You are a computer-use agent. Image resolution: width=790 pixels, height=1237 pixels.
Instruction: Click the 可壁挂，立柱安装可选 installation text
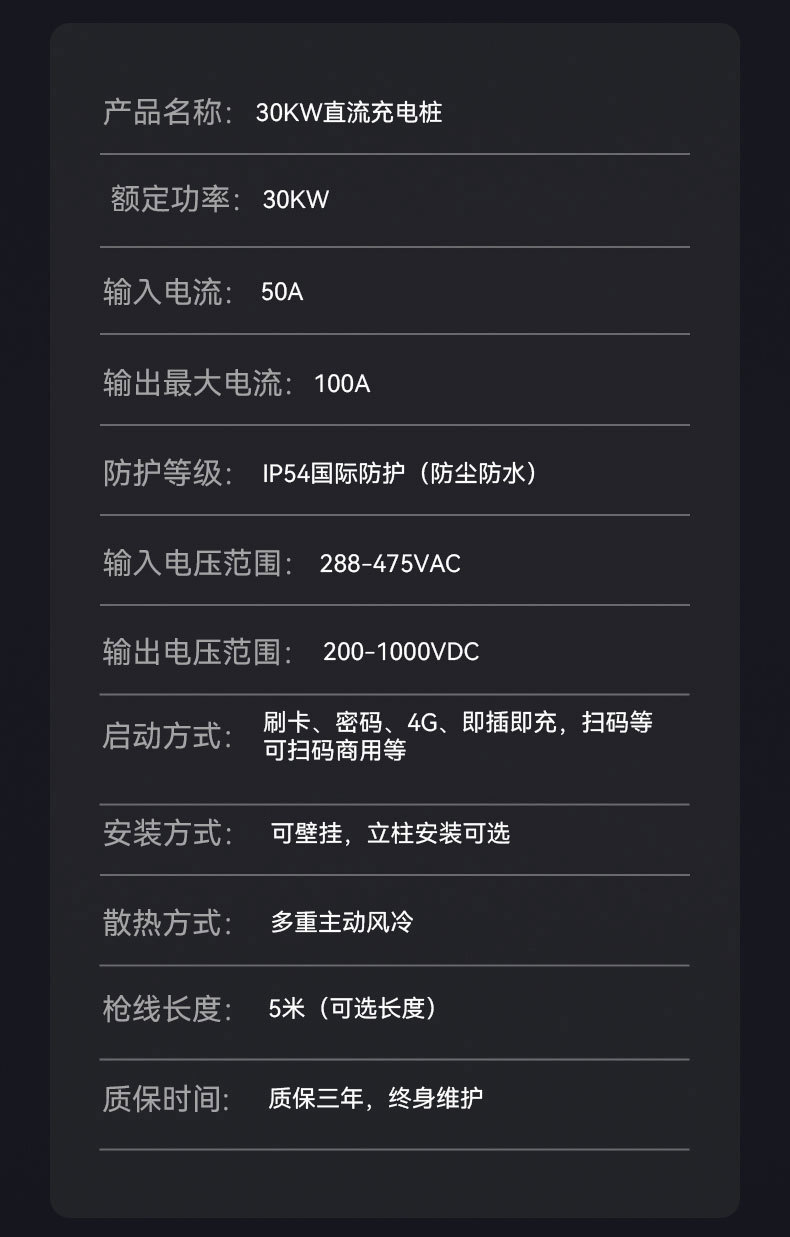(x=390, y=833)
